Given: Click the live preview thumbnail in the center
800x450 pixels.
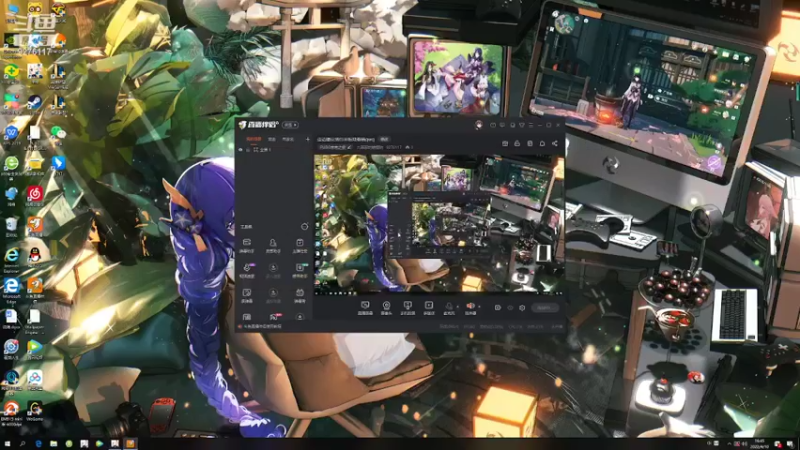Looking at the screenshot, I should tap(439, 223).
